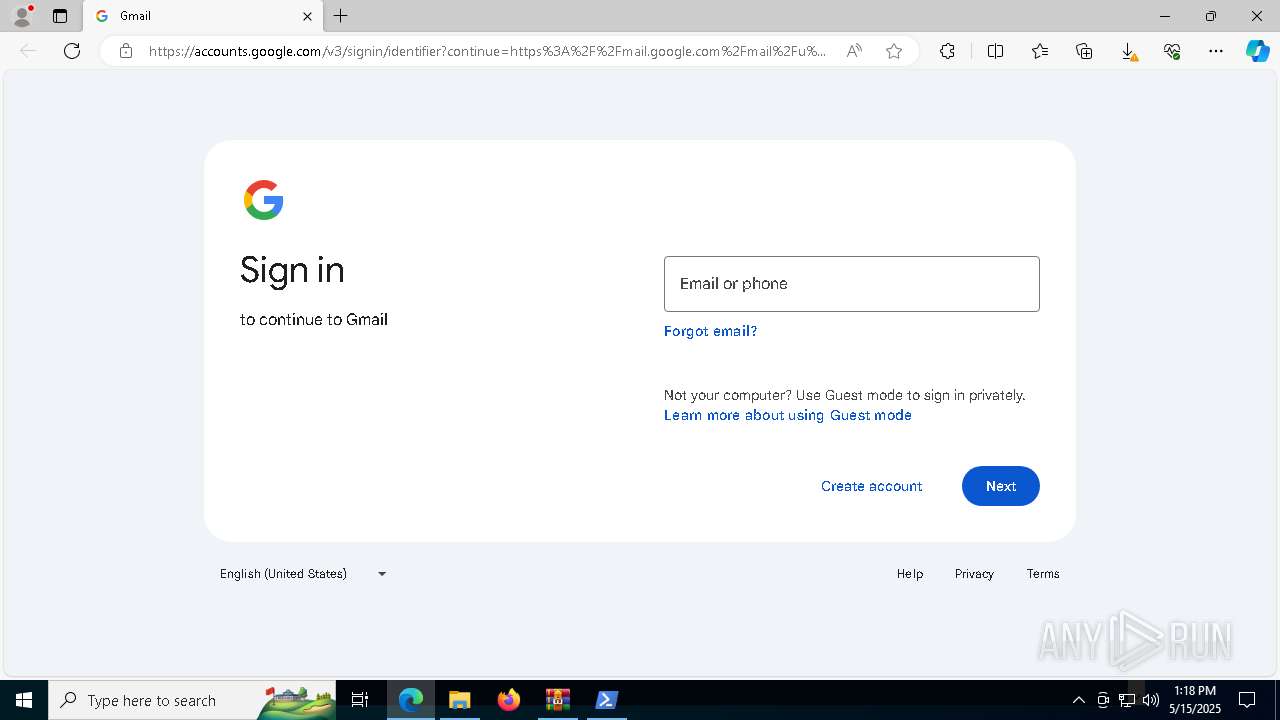Viewport: 1280px width, 720px height.
Task: Open PowerShell from the taskbar
Action: pos(606,700)
